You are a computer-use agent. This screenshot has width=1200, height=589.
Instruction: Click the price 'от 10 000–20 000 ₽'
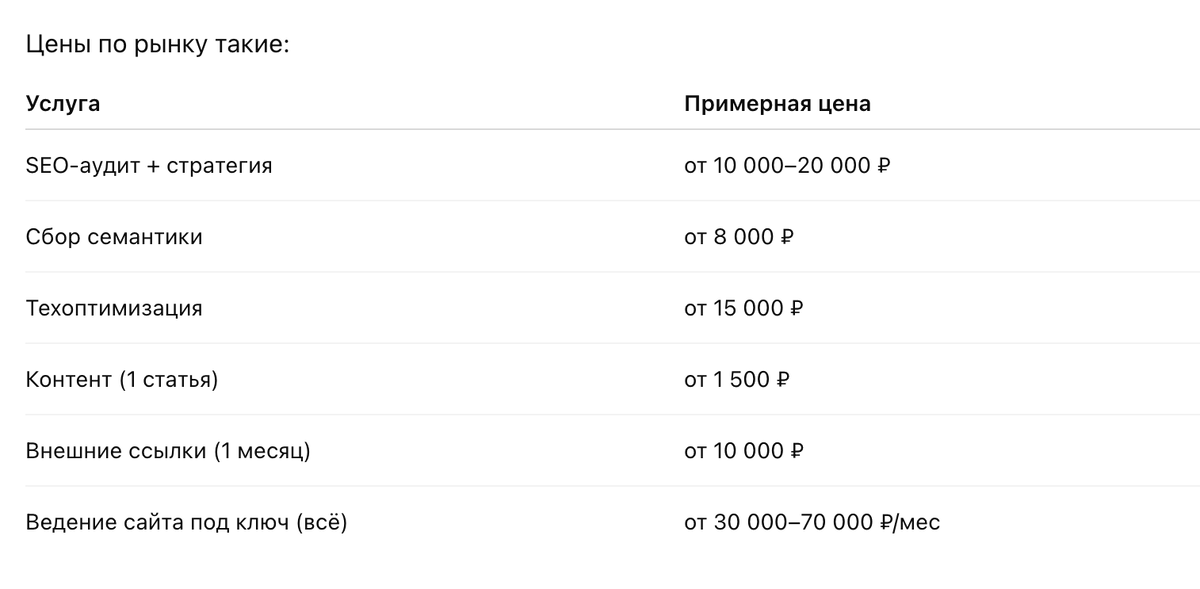coord(787,165)
